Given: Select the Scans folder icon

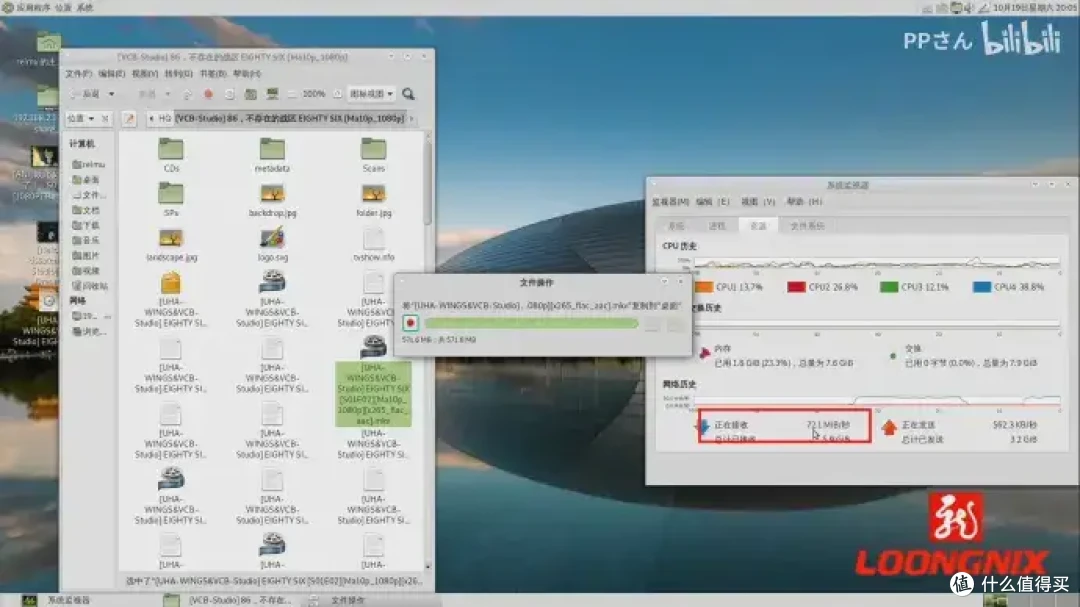Looking at the screenshot, I should 373,149.
